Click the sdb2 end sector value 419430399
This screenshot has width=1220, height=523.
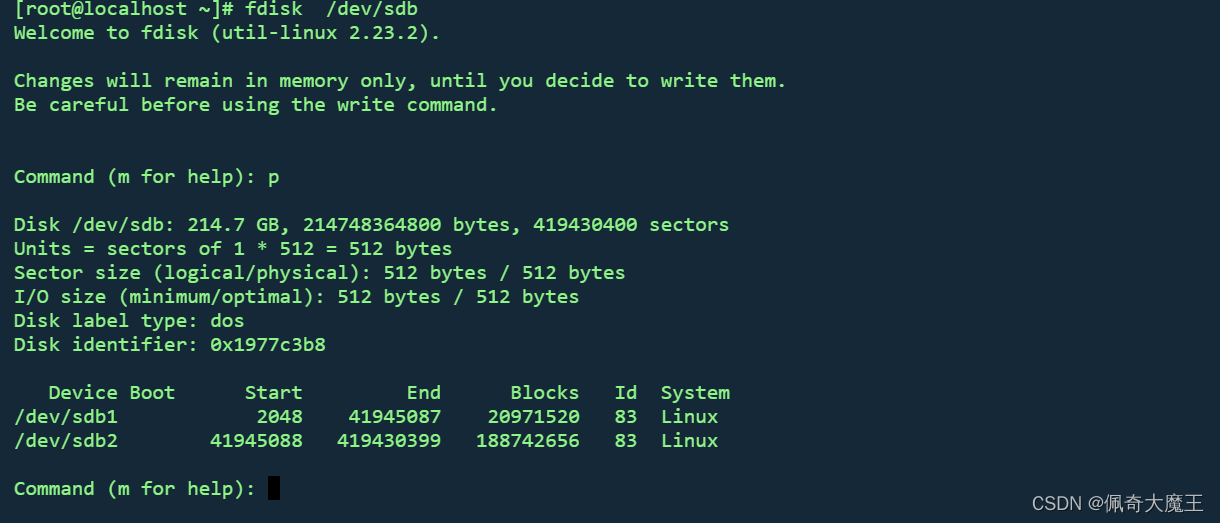[x=389, y=441]
